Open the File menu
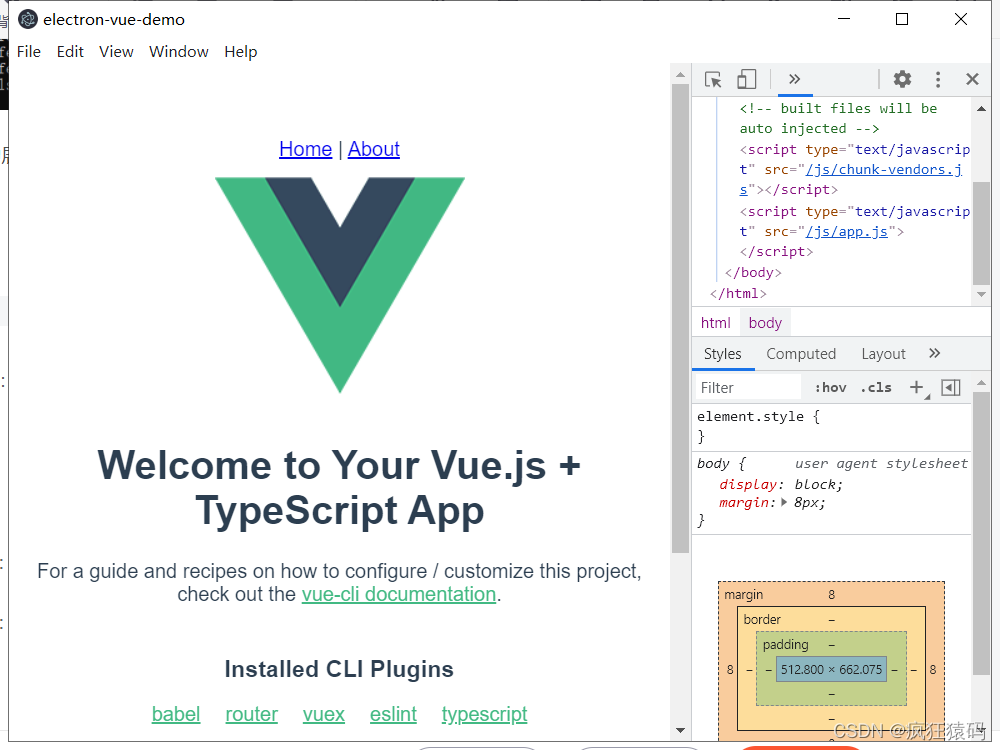This screenshot has height=750, width=1000. coord(29,52)
